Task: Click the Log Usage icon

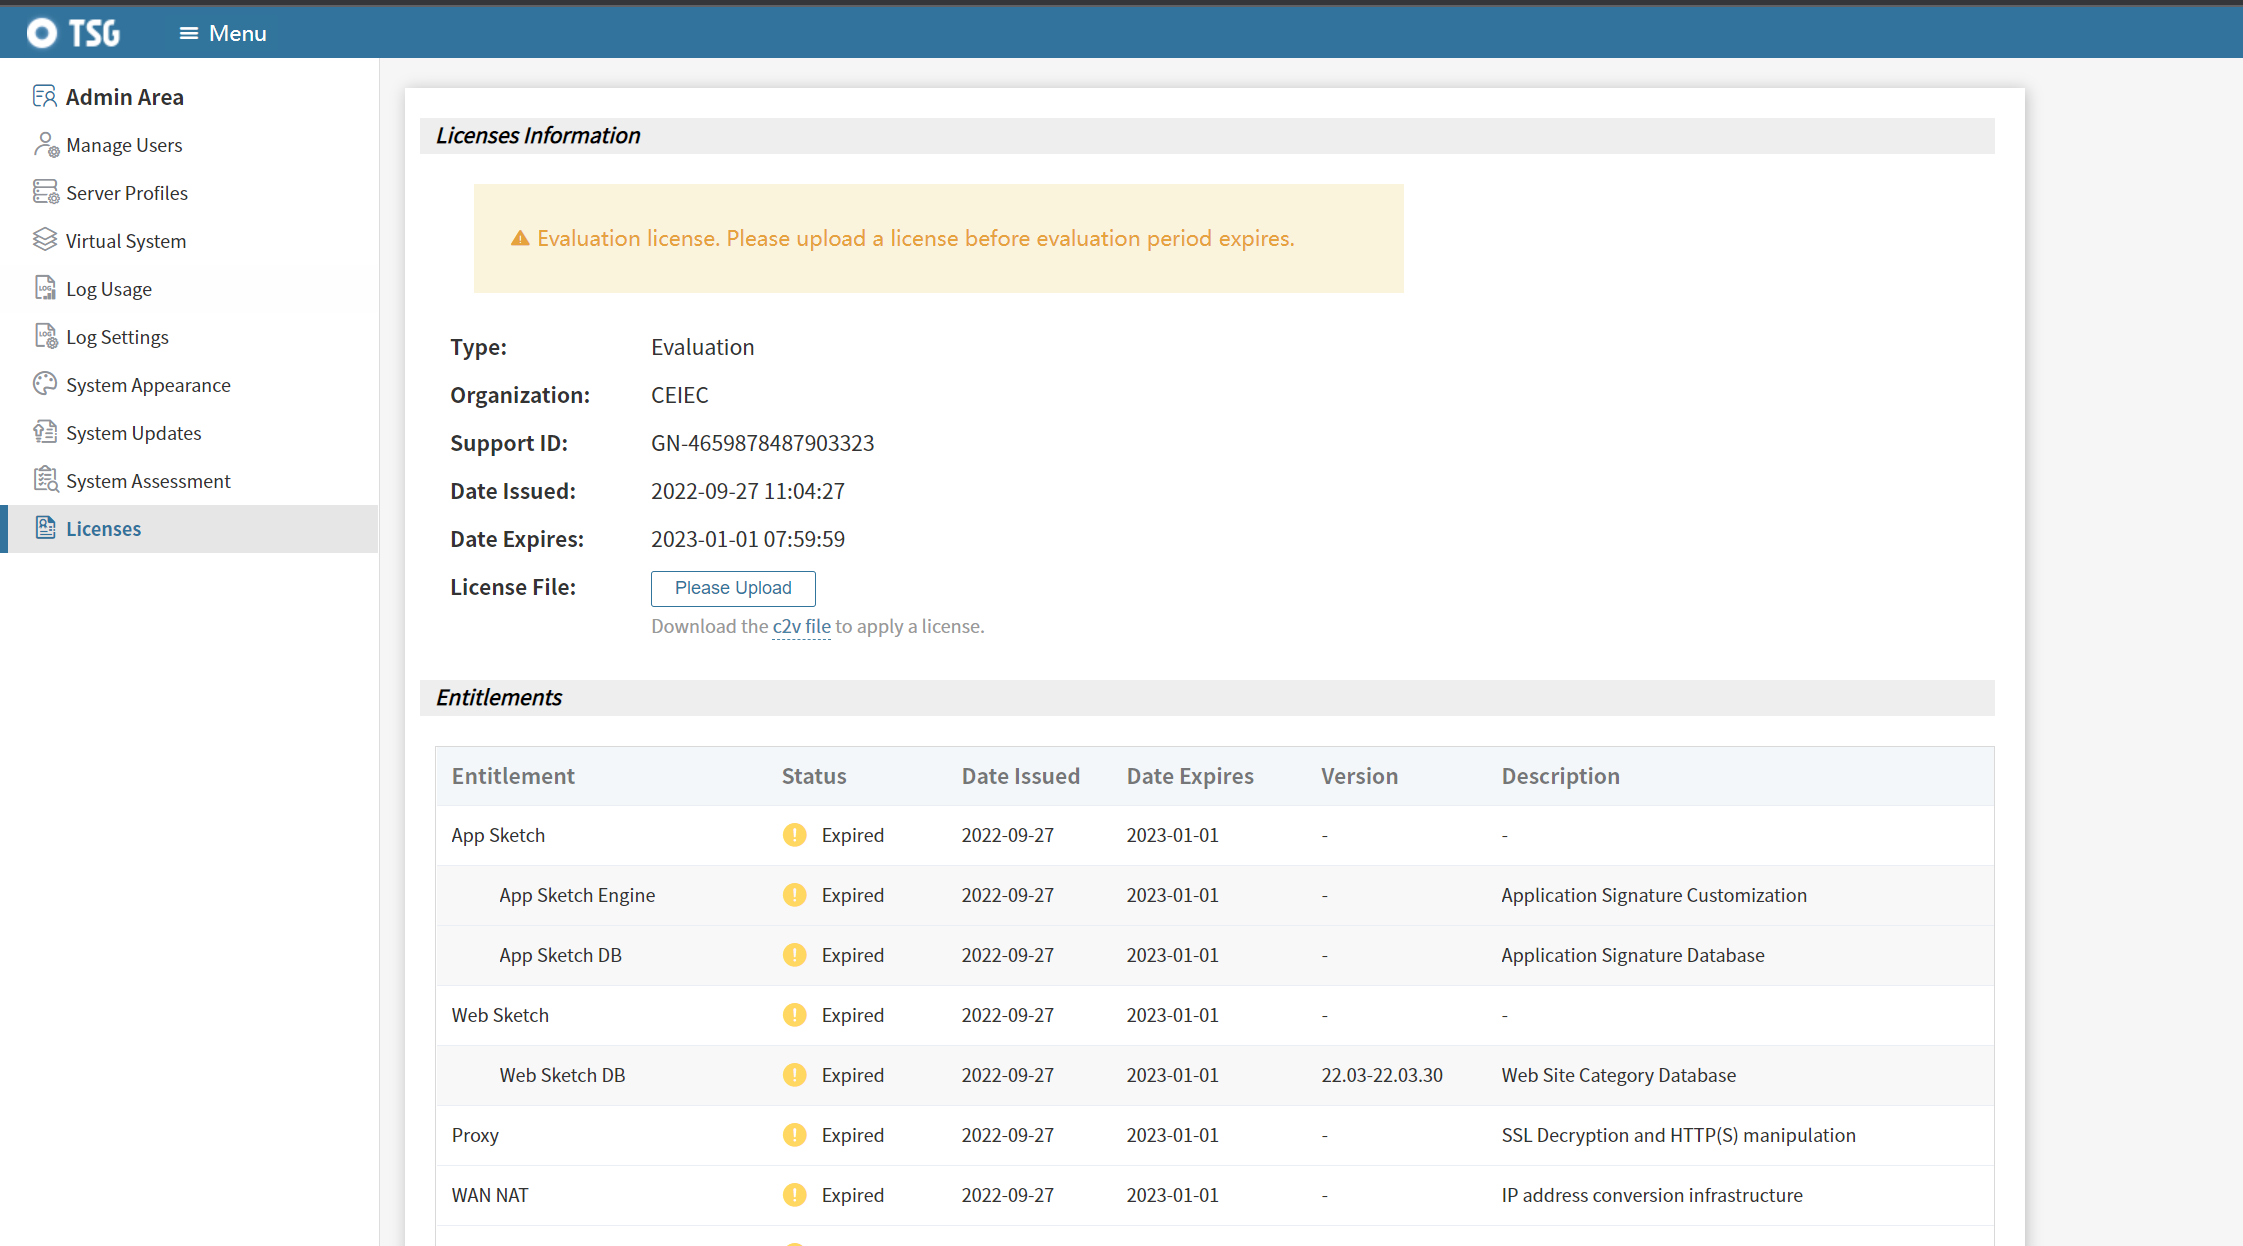Action: tap(46, 288)
